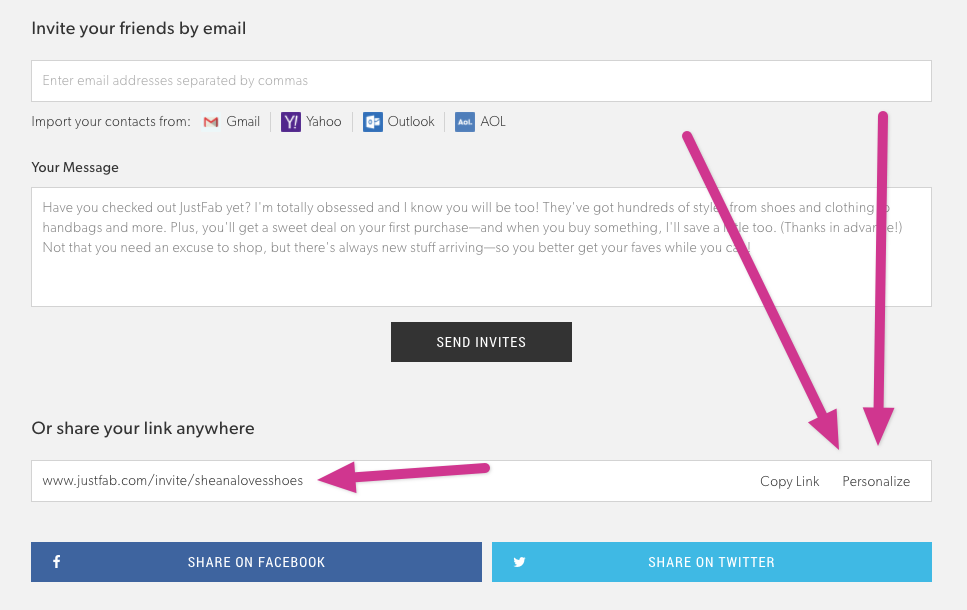
Task: Click the Twitter bird icon
Action: coord(519,562)
